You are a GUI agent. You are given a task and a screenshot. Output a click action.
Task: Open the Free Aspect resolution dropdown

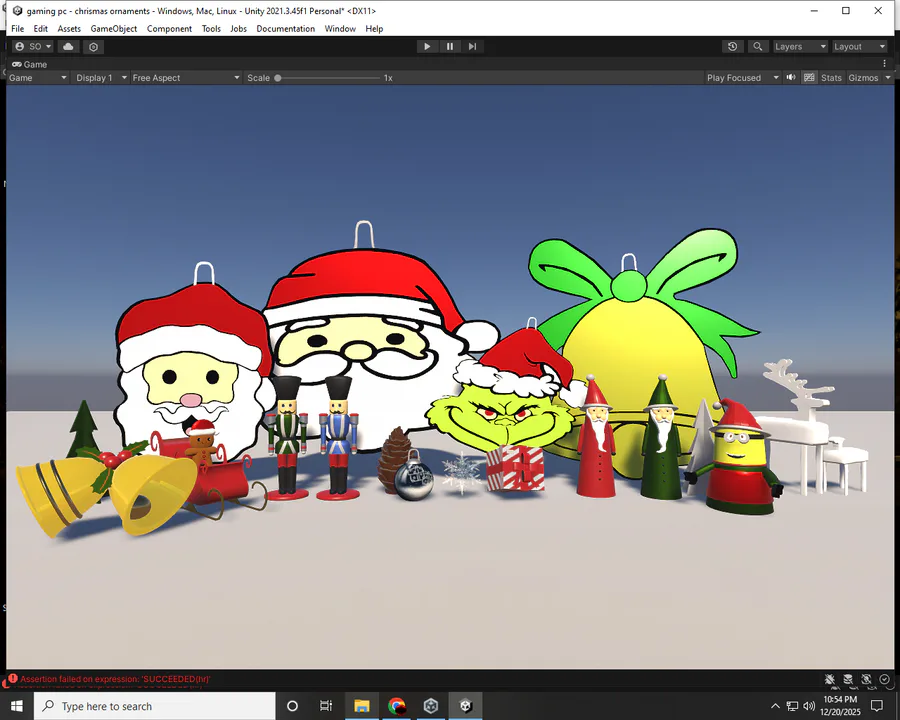click(x=185, y=78)
